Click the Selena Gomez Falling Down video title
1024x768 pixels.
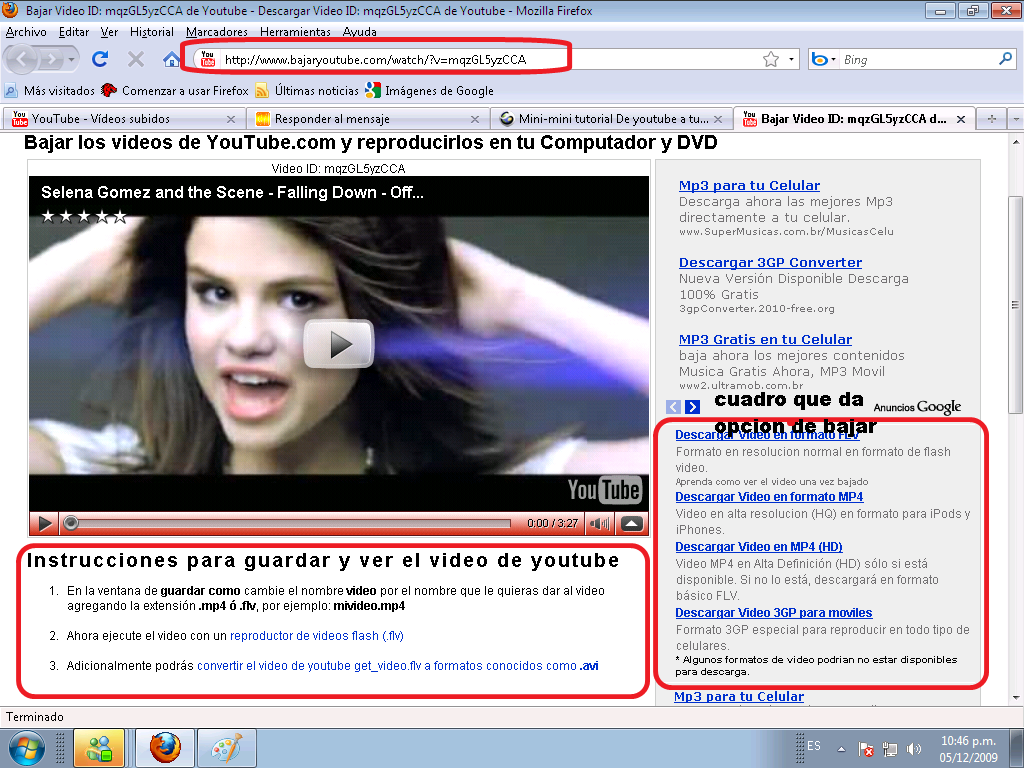tap(232, 192)
